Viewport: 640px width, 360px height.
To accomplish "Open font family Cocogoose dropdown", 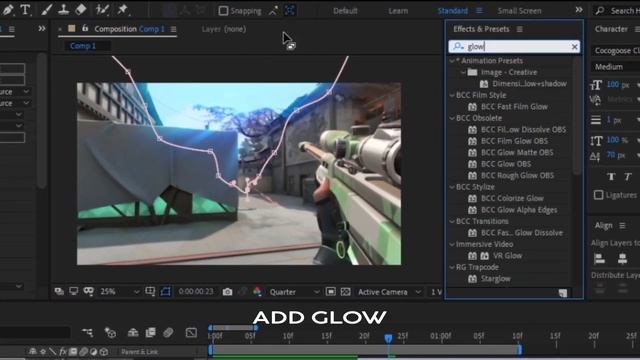I will [x=616, y=51].
